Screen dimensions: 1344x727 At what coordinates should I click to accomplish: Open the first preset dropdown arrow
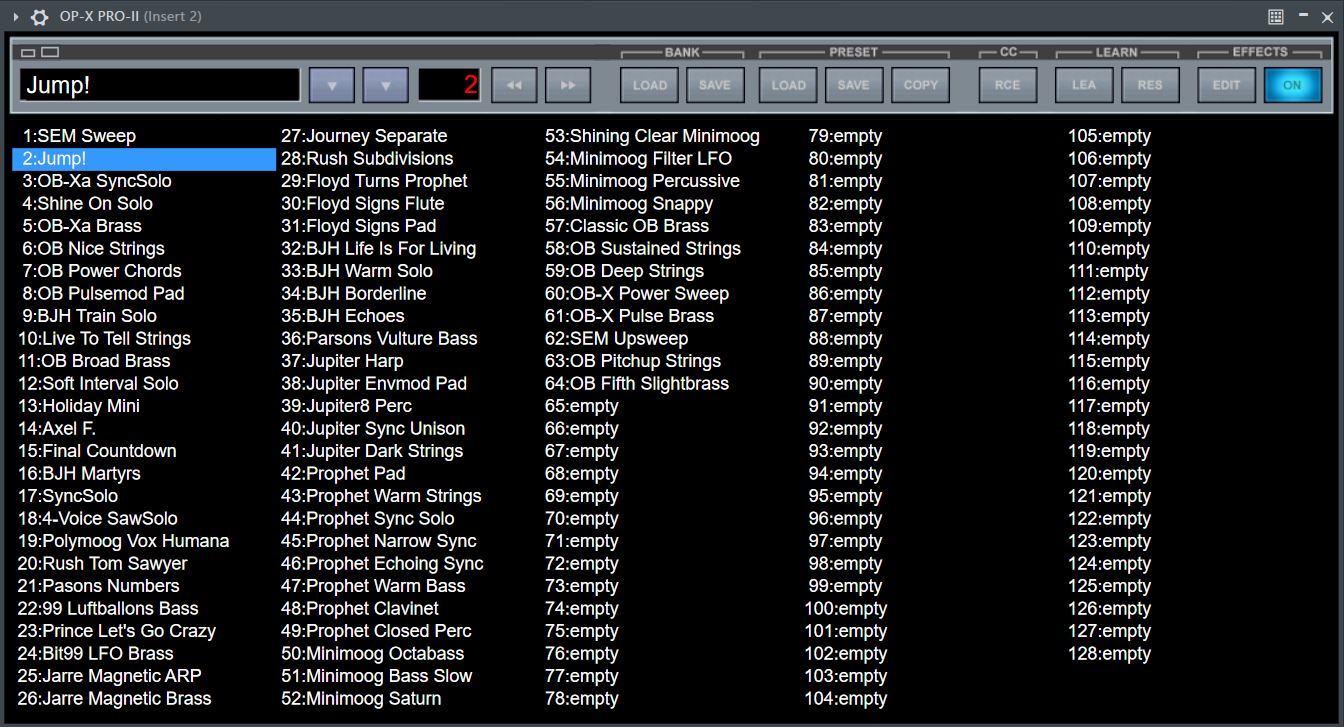(x=332, y=85)
